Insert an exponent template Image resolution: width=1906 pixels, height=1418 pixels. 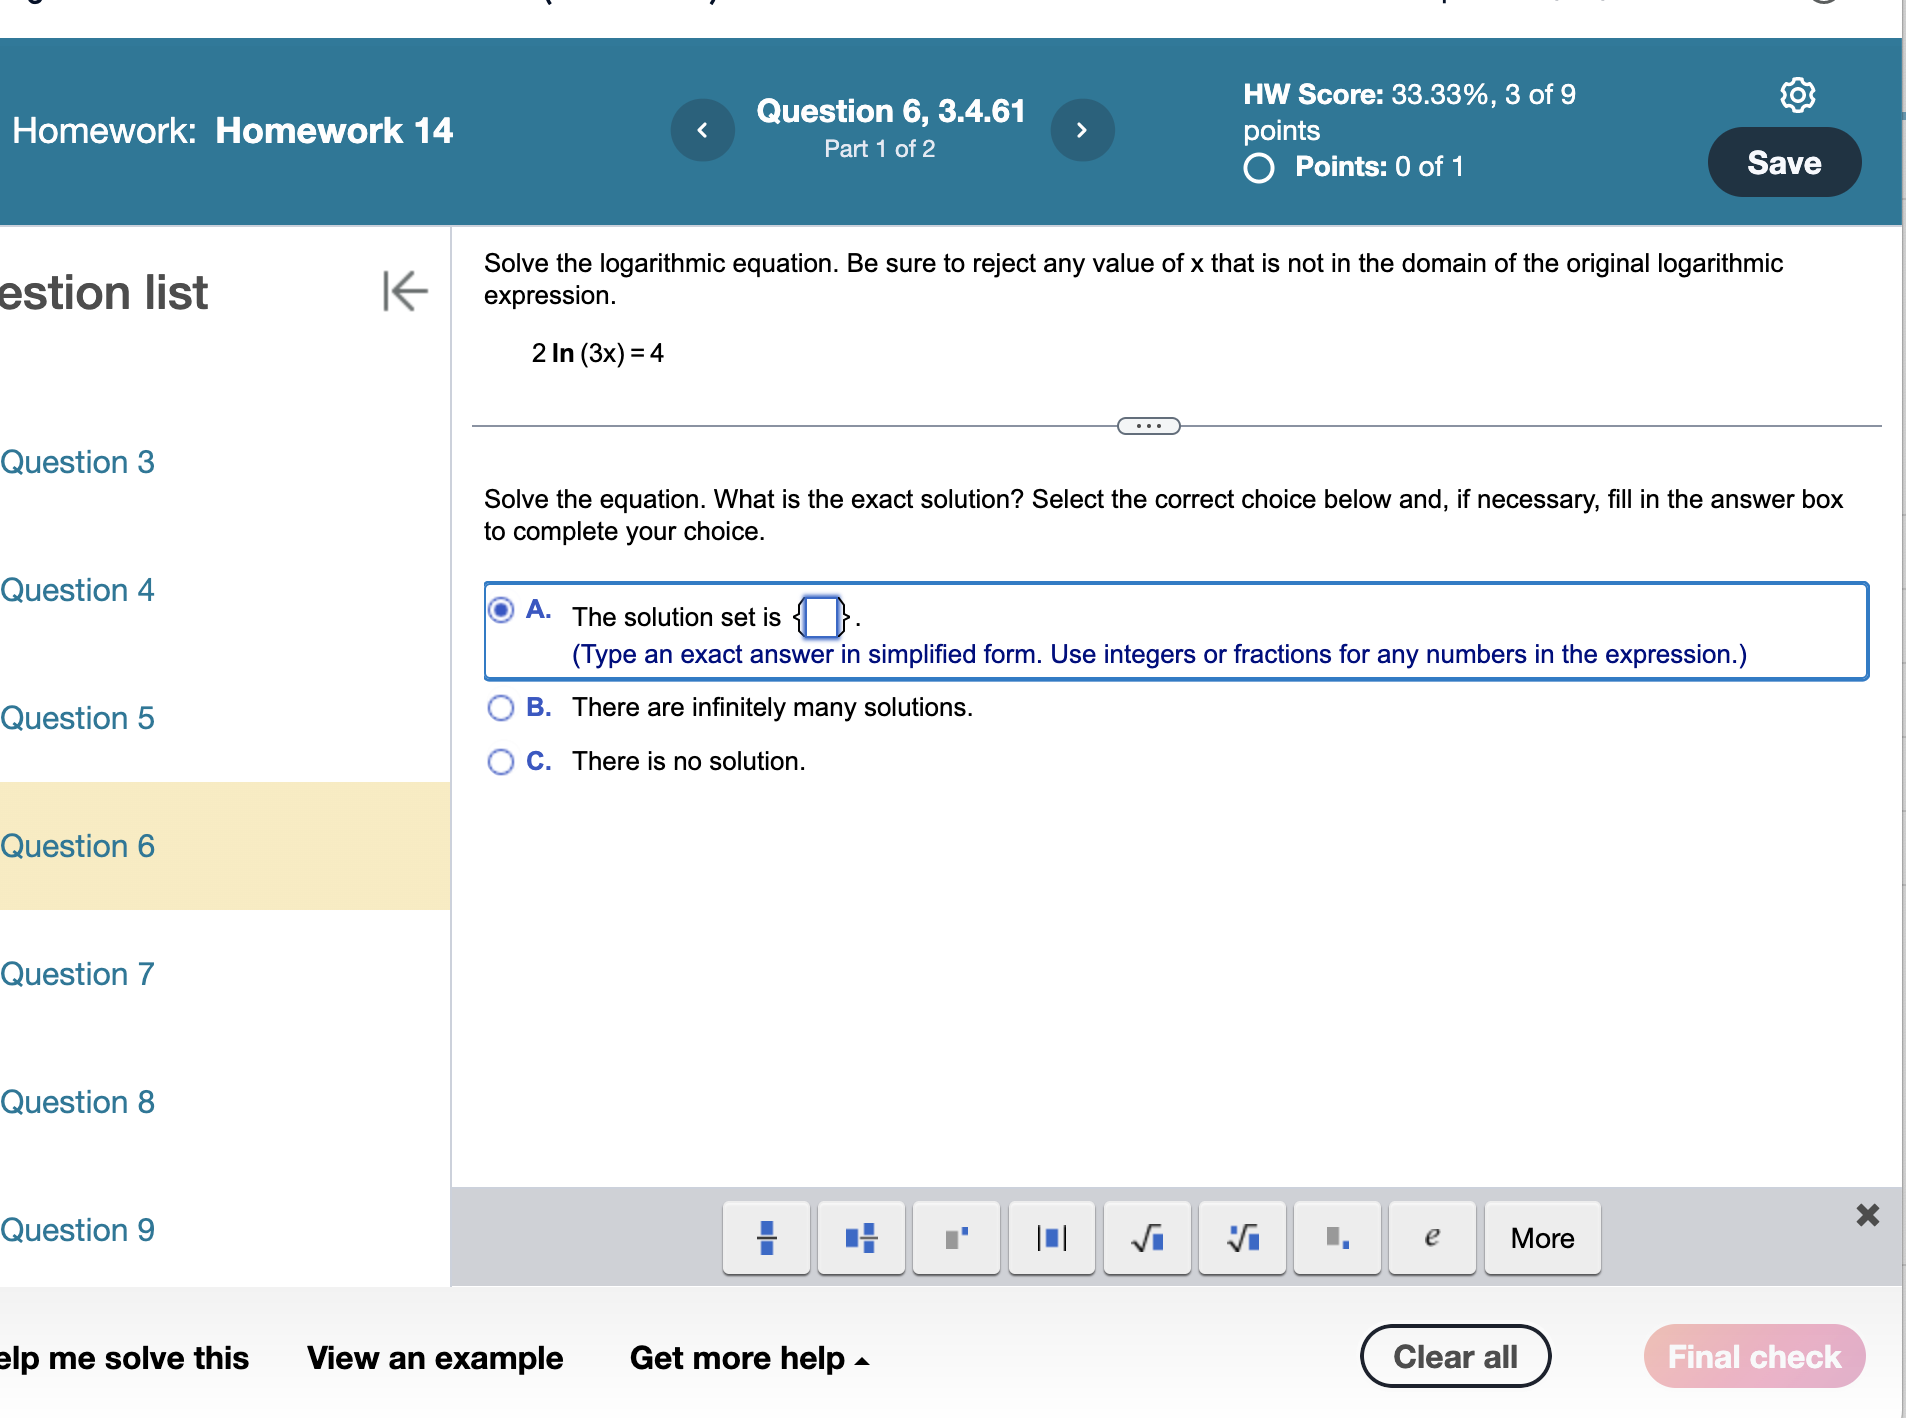(x=955, y=1238)
